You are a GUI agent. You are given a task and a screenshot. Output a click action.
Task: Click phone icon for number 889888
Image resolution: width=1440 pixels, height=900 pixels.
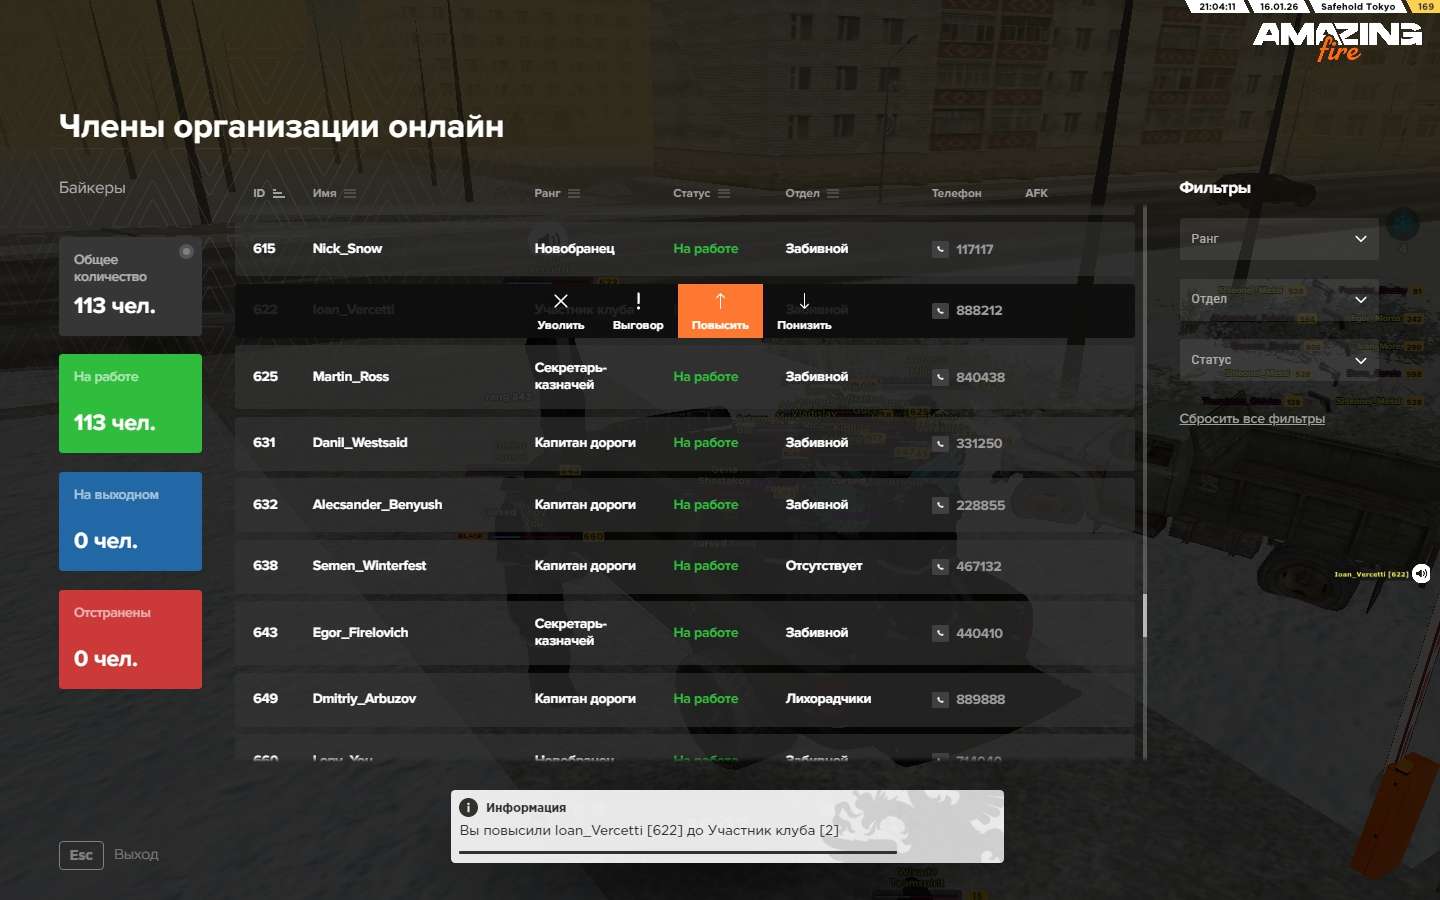pos(940,699)
